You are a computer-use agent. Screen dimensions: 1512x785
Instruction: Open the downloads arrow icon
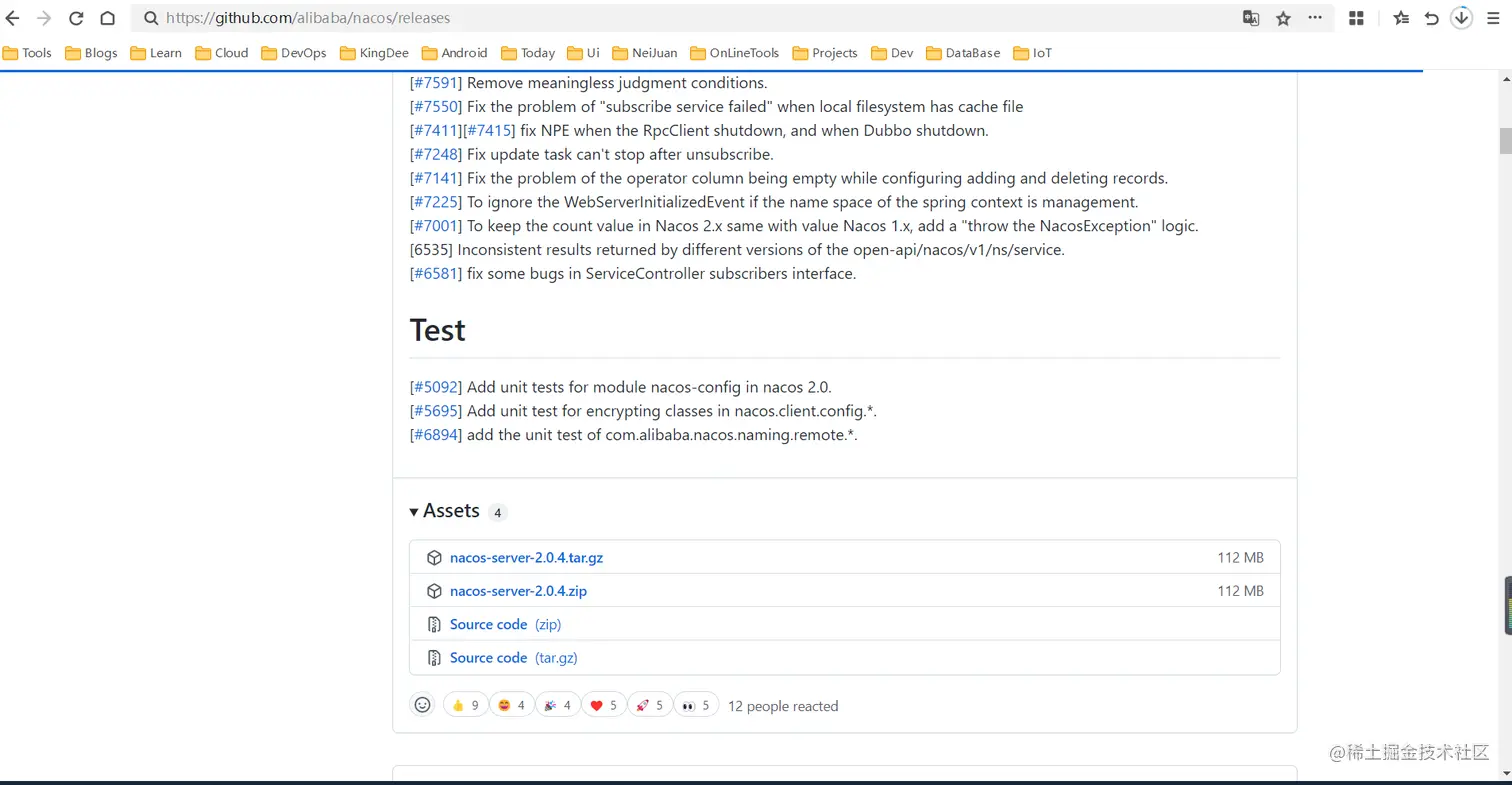click(x=1461, y=18)
